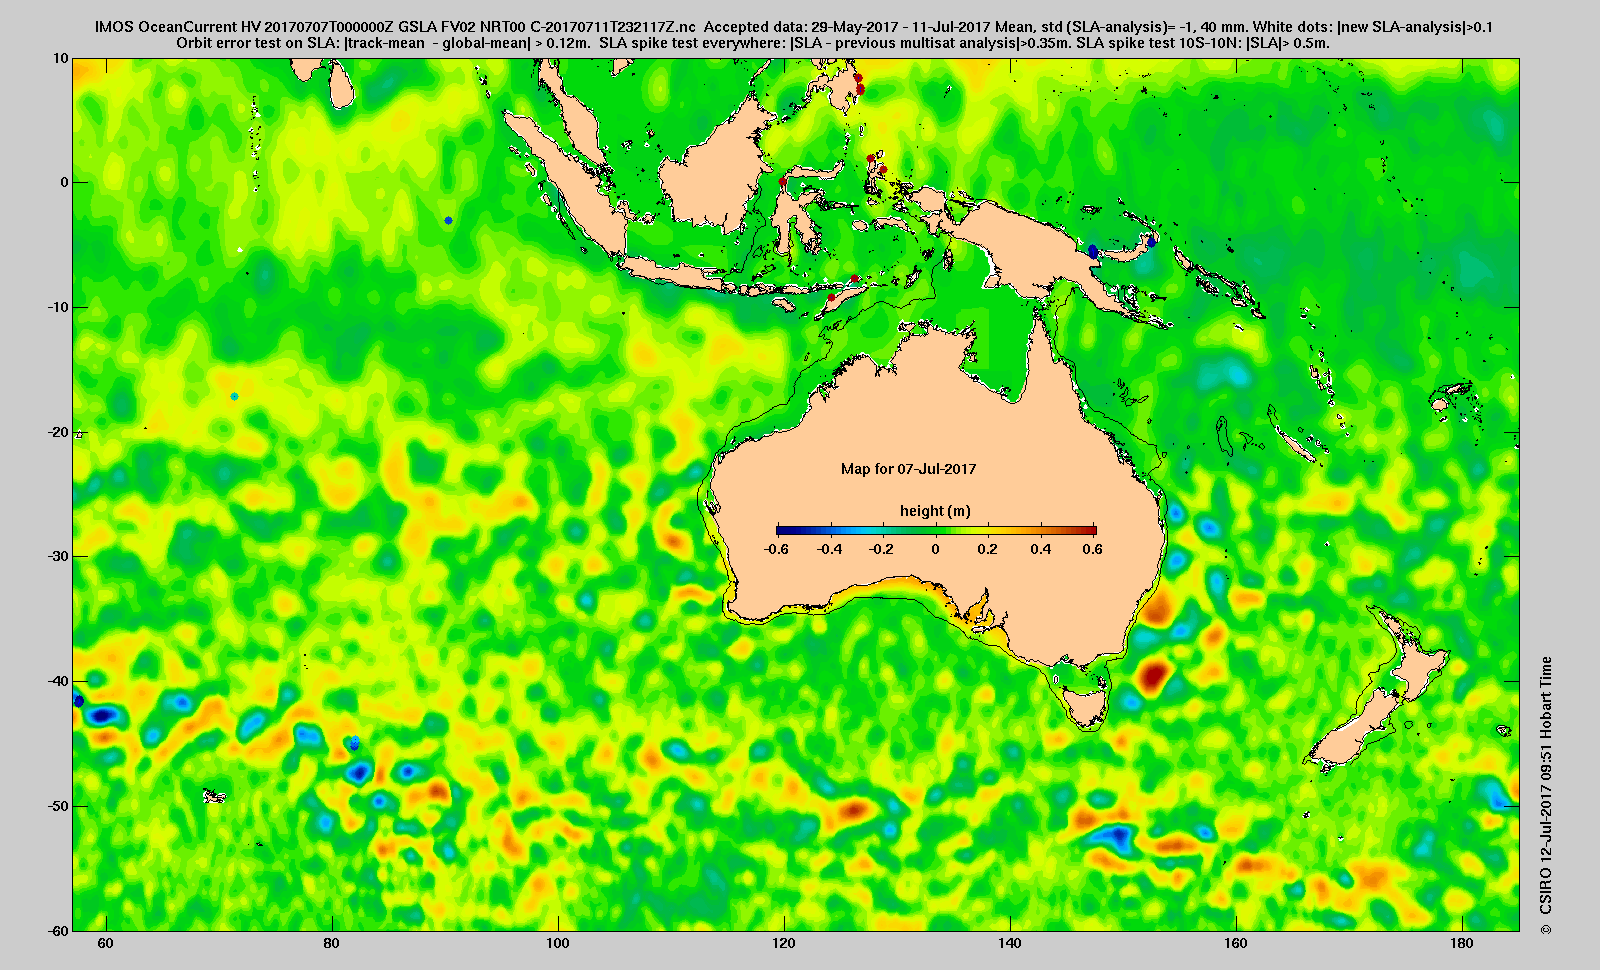Click the '-0.6' colorbar tick label
Viewport: 1600px width, 970px height.
[x=776, y=549]
